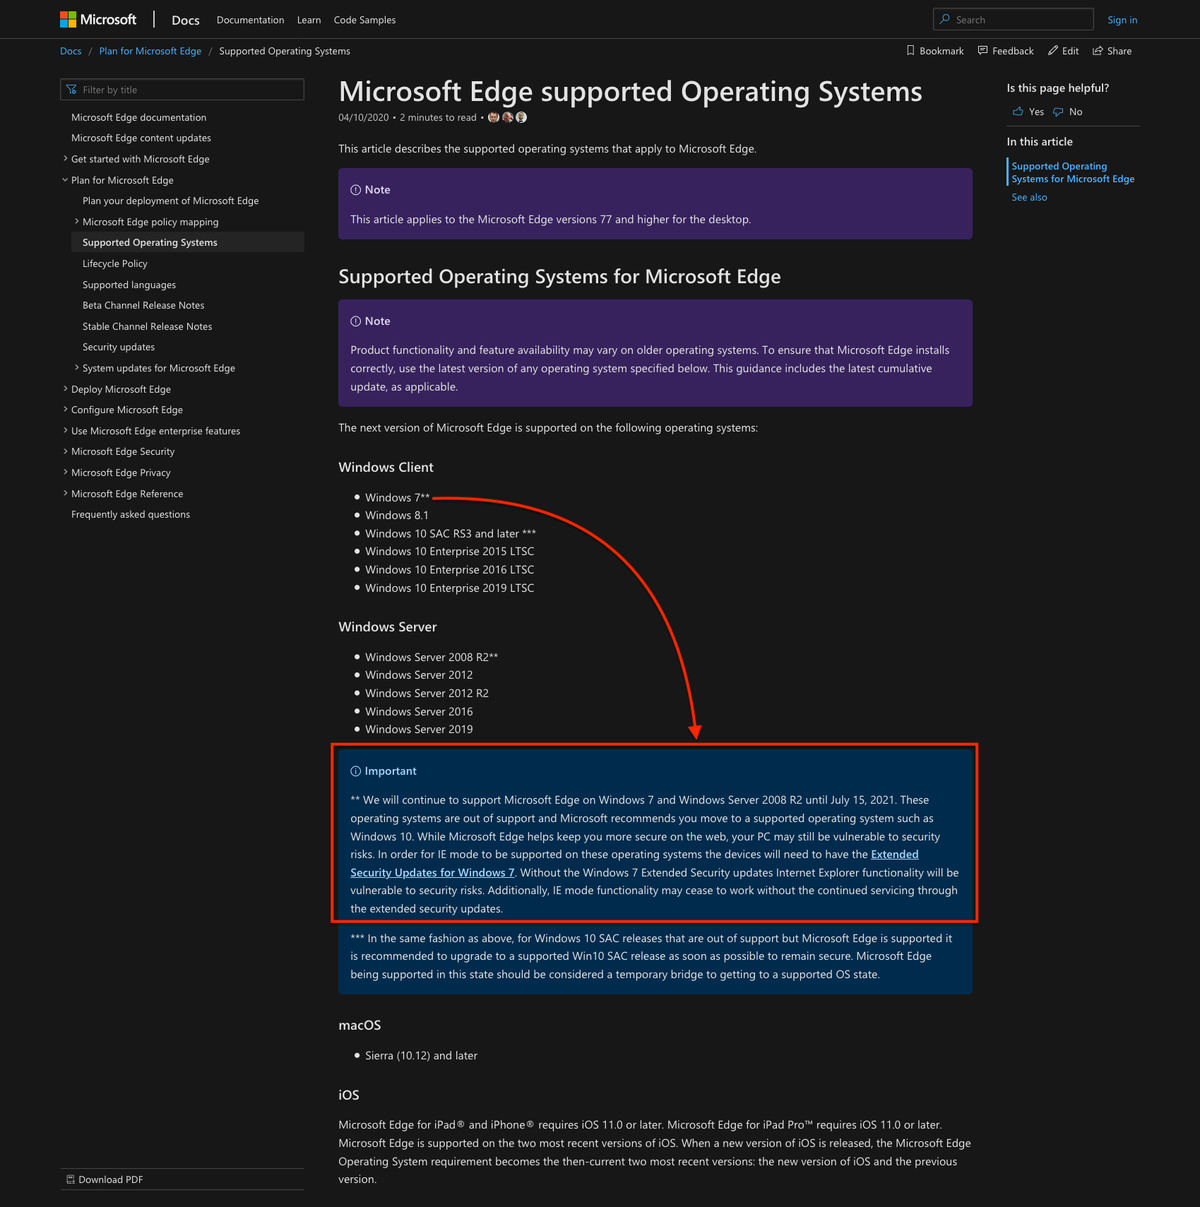Expand Microsoft Edge policy mapping
This screenshot has width=1200, height=1207.
[x=77, y=221]
